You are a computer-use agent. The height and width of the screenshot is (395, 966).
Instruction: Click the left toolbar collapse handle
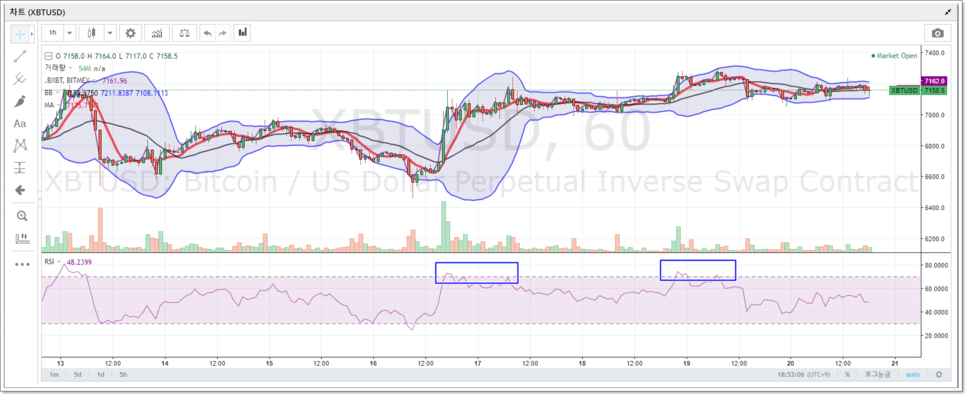tap(39, 198)
